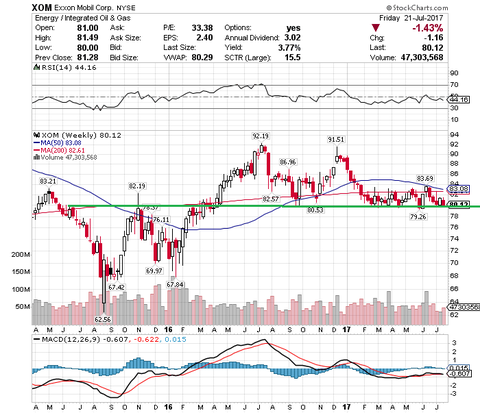The height and width of the screenshot is (413, 480).
Task: Click the Yield value 3.77%
Action: 289,48
